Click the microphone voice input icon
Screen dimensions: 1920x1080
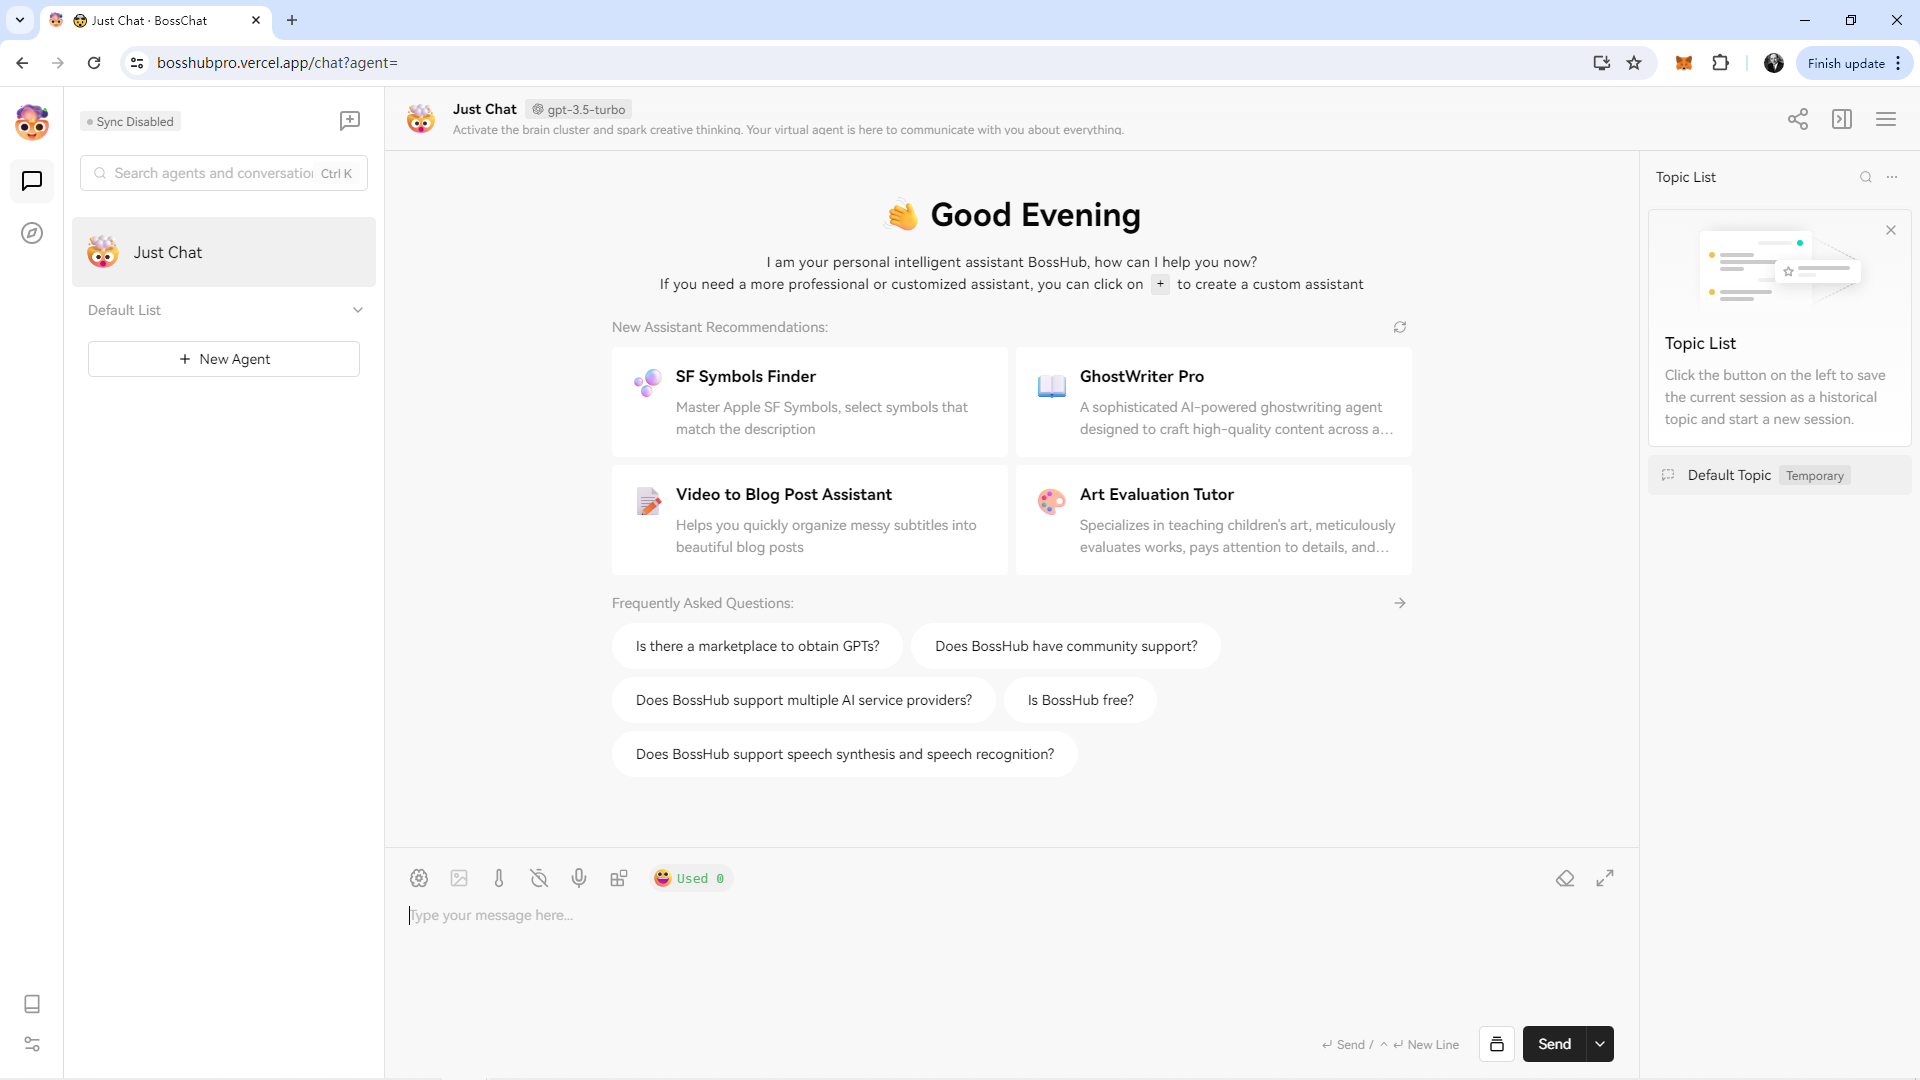tap(579, 878)
